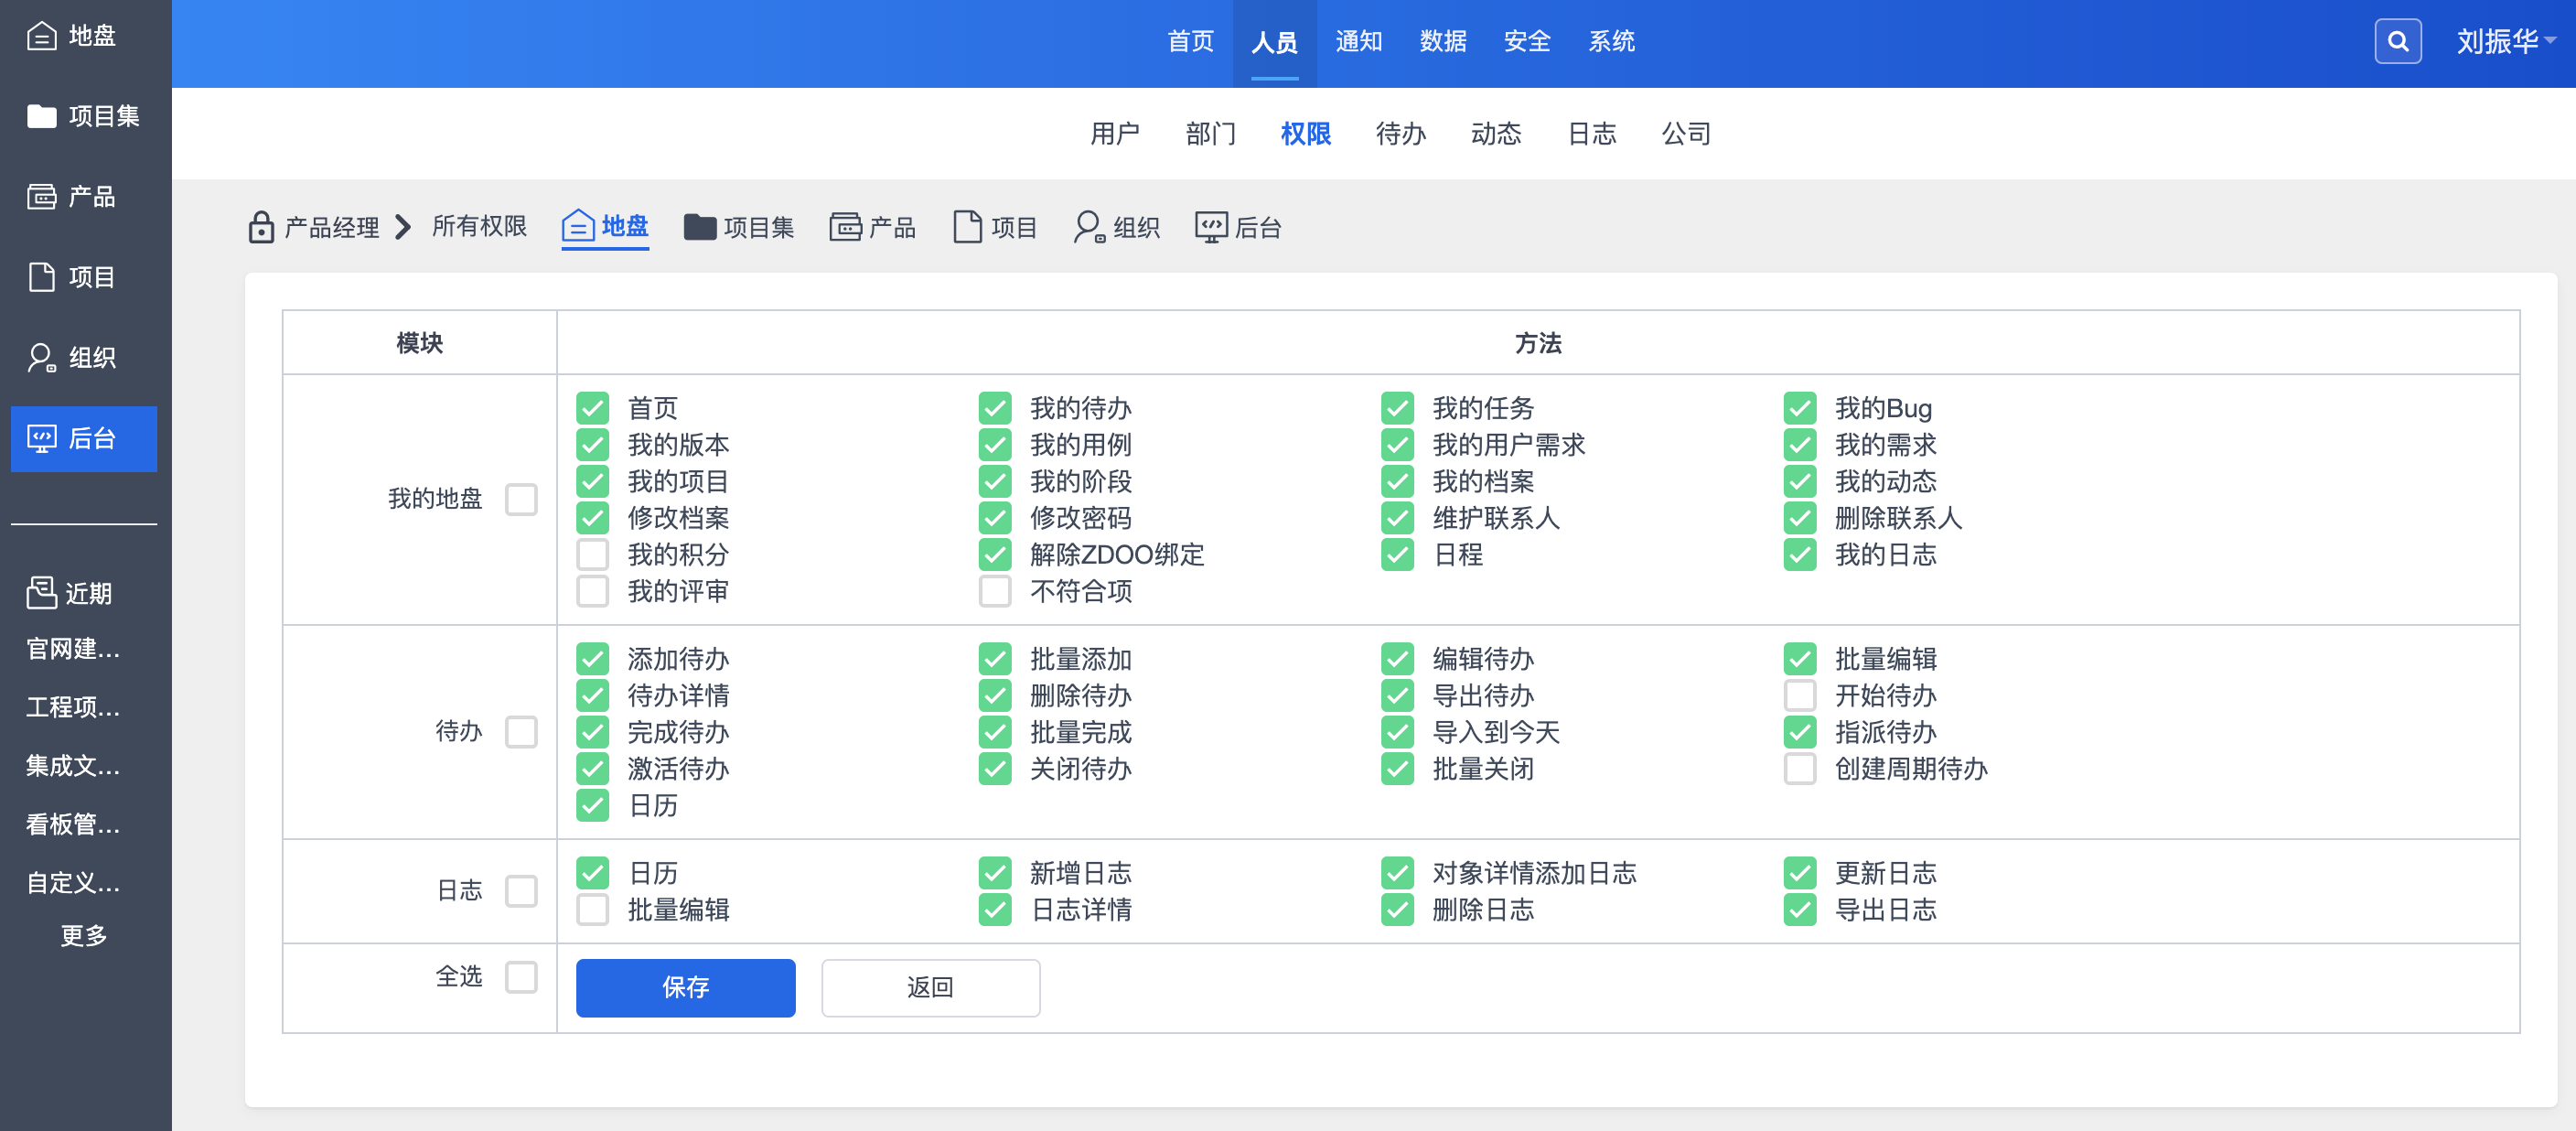Click the search magnifier icon

tap(2397, 41)
